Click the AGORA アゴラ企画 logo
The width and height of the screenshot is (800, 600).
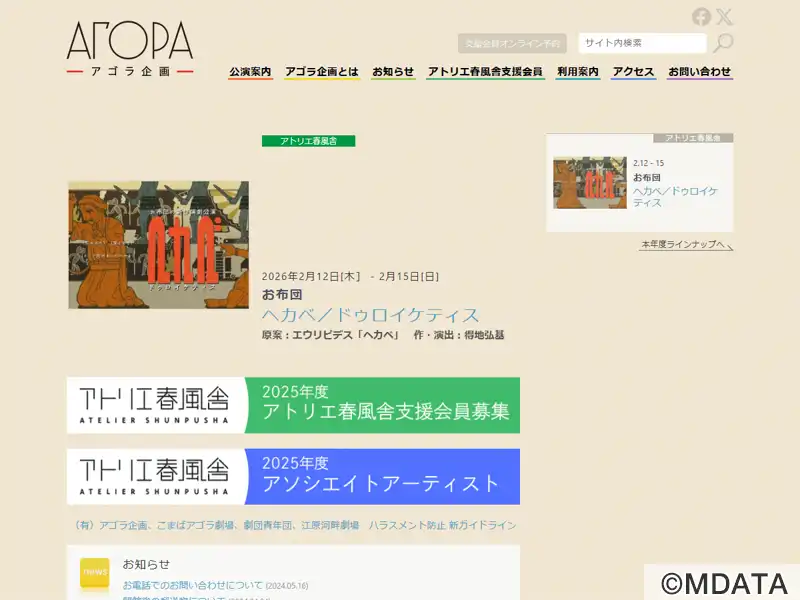130,49
